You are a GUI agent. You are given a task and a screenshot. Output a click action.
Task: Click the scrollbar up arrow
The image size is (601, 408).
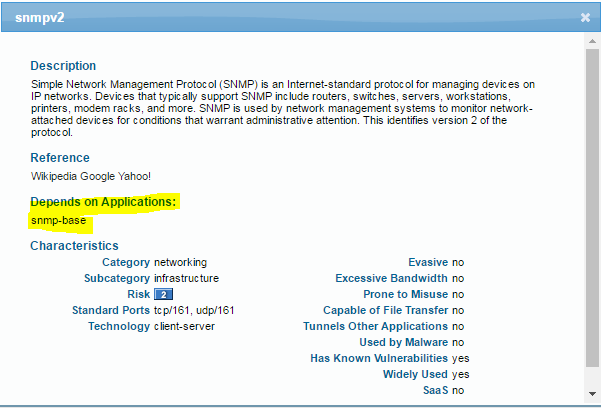tap(592, 41)
